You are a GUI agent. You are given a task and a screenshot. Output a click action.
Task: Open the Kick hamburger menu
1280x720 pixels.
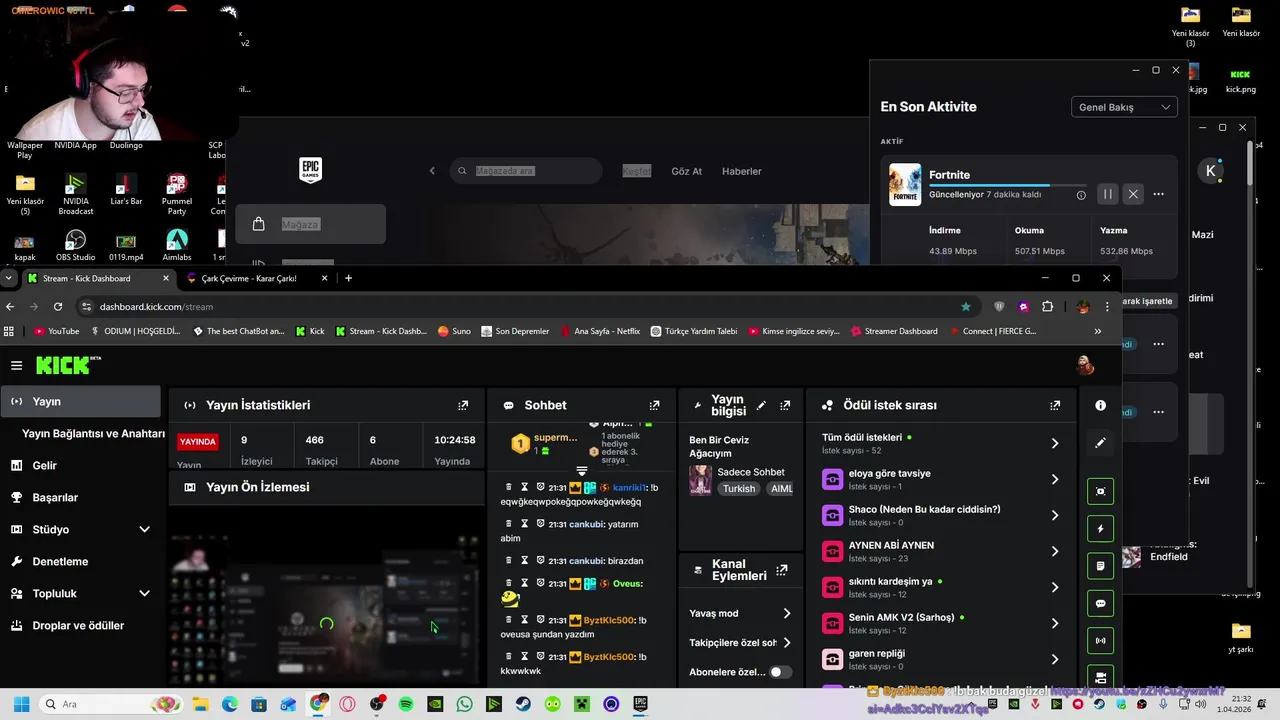coord(16,366)
